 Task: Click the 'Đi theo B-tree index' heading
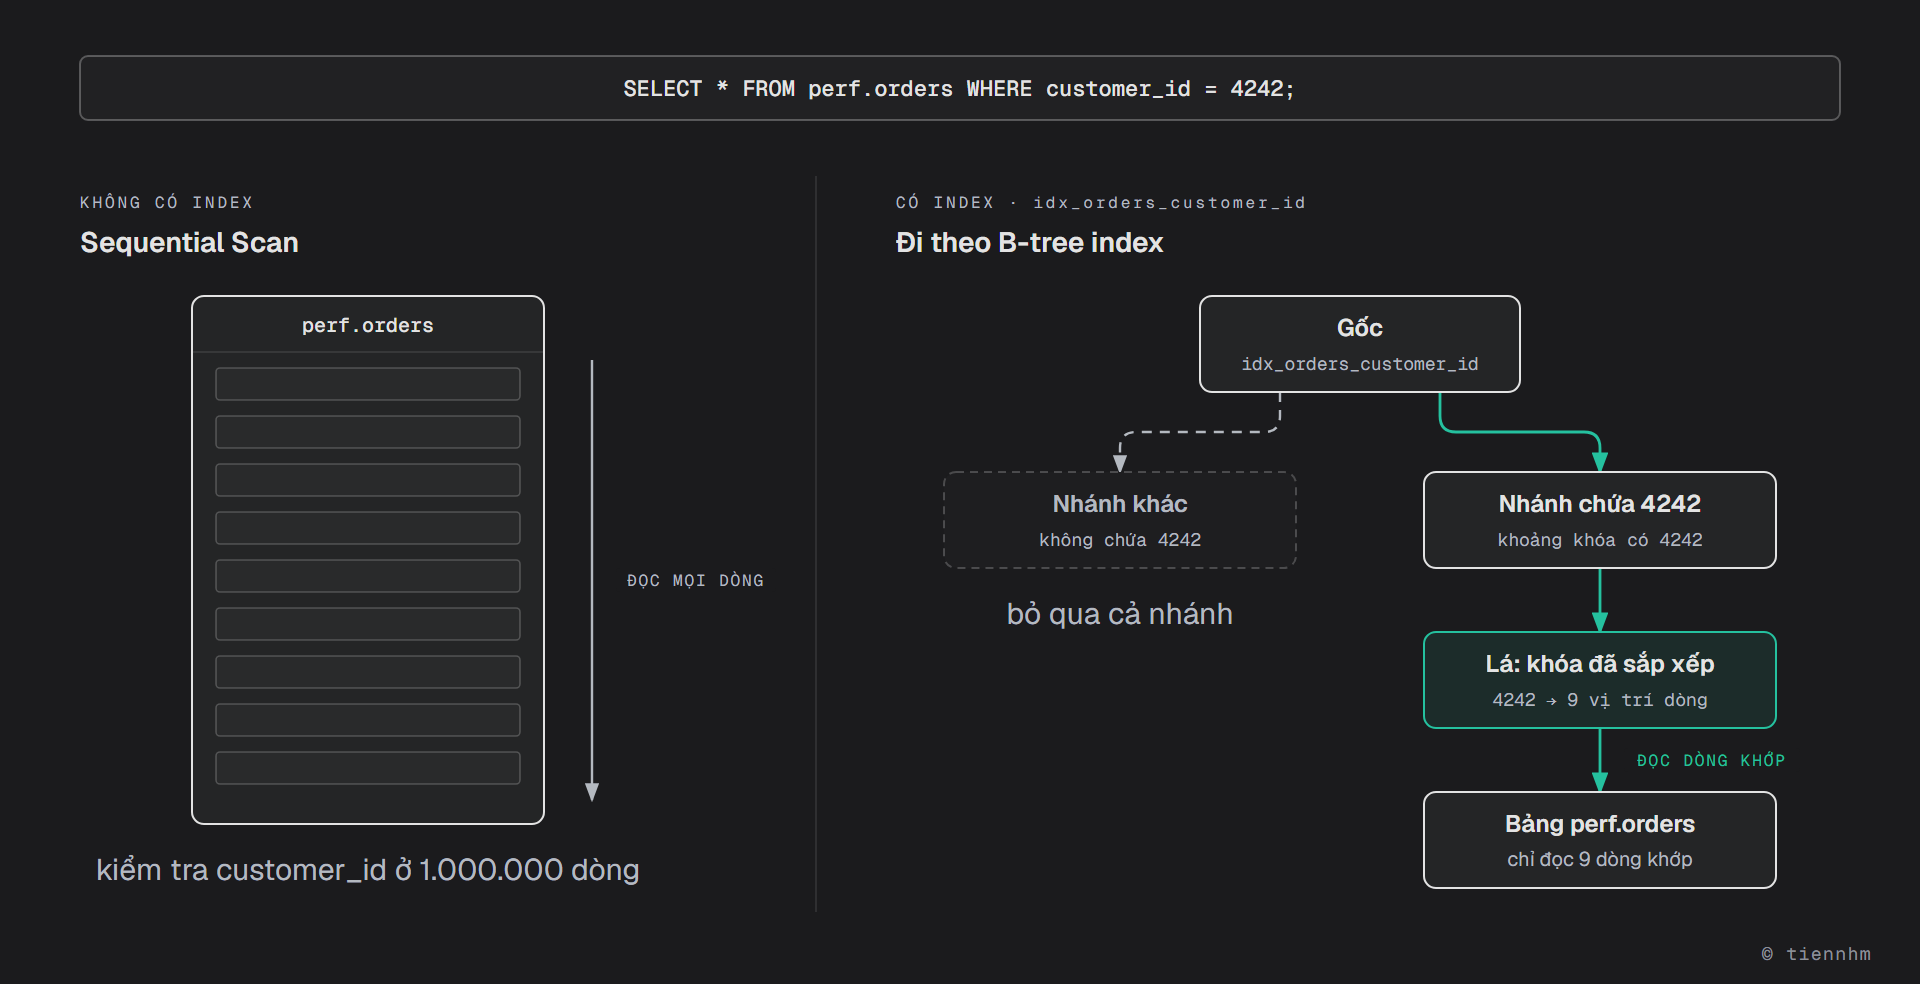(1029, 242)
